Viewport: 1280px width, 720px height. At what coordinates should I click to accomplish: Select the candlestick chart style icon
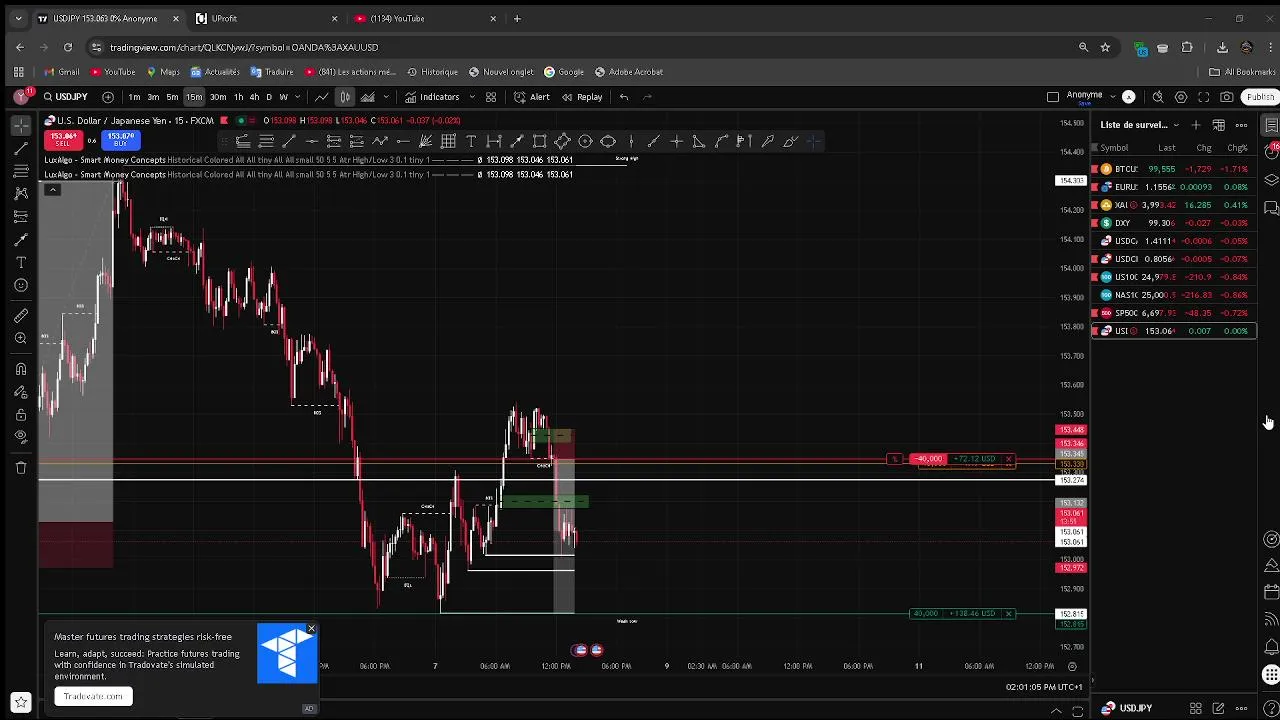tap(345, 97)
